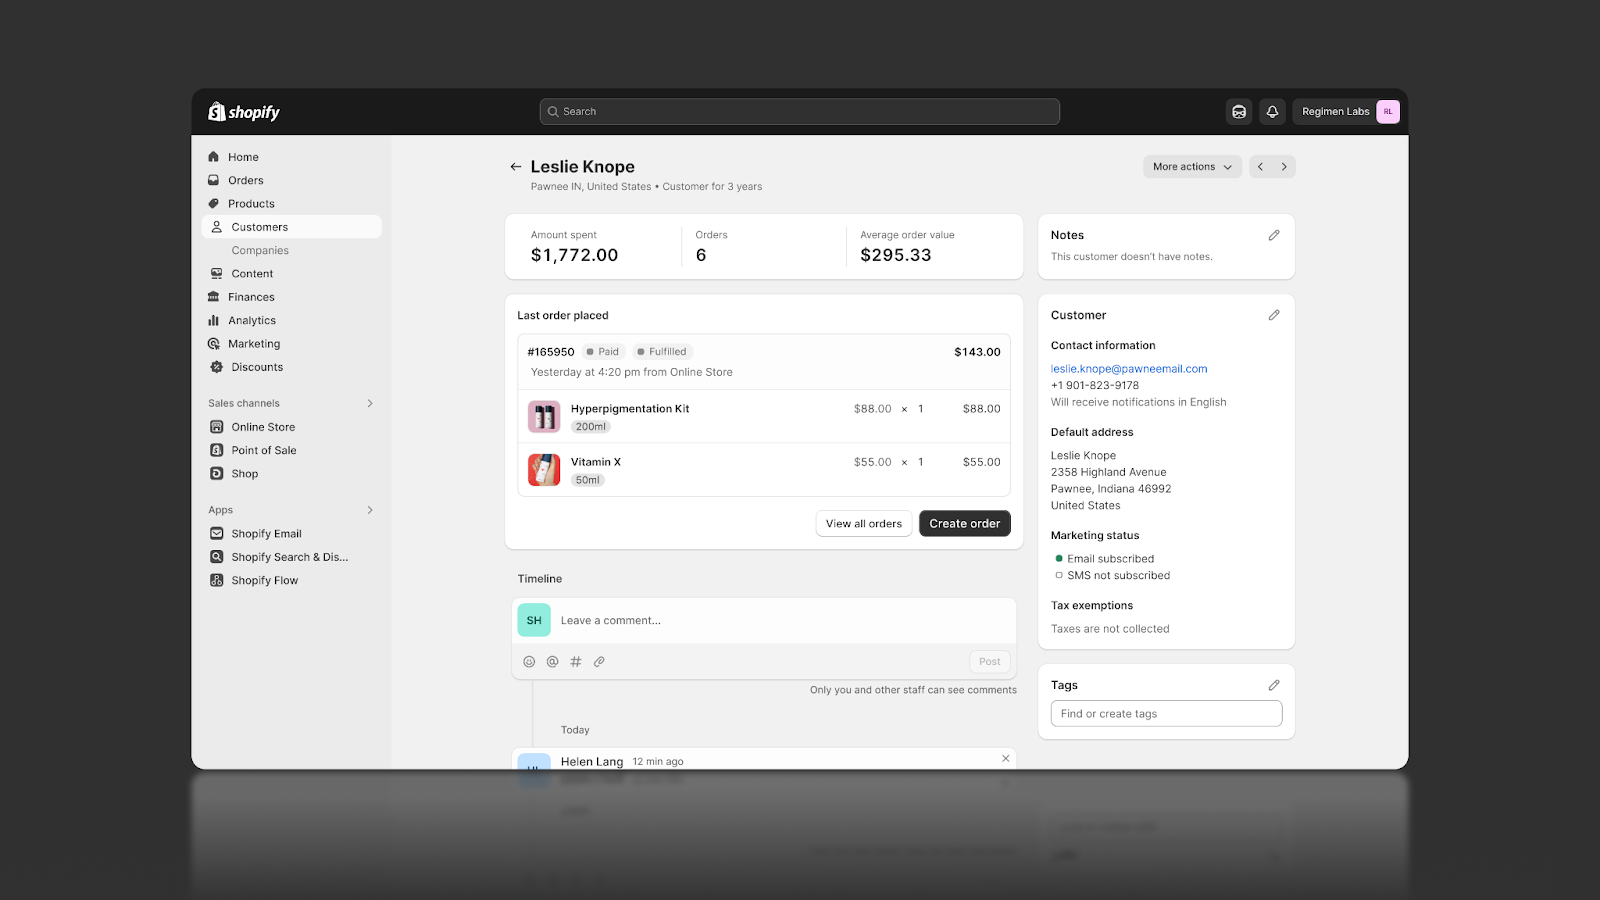Focus the top Search field
The height and width of the screenshot is (900, 1600).
(x=800, y=112)
